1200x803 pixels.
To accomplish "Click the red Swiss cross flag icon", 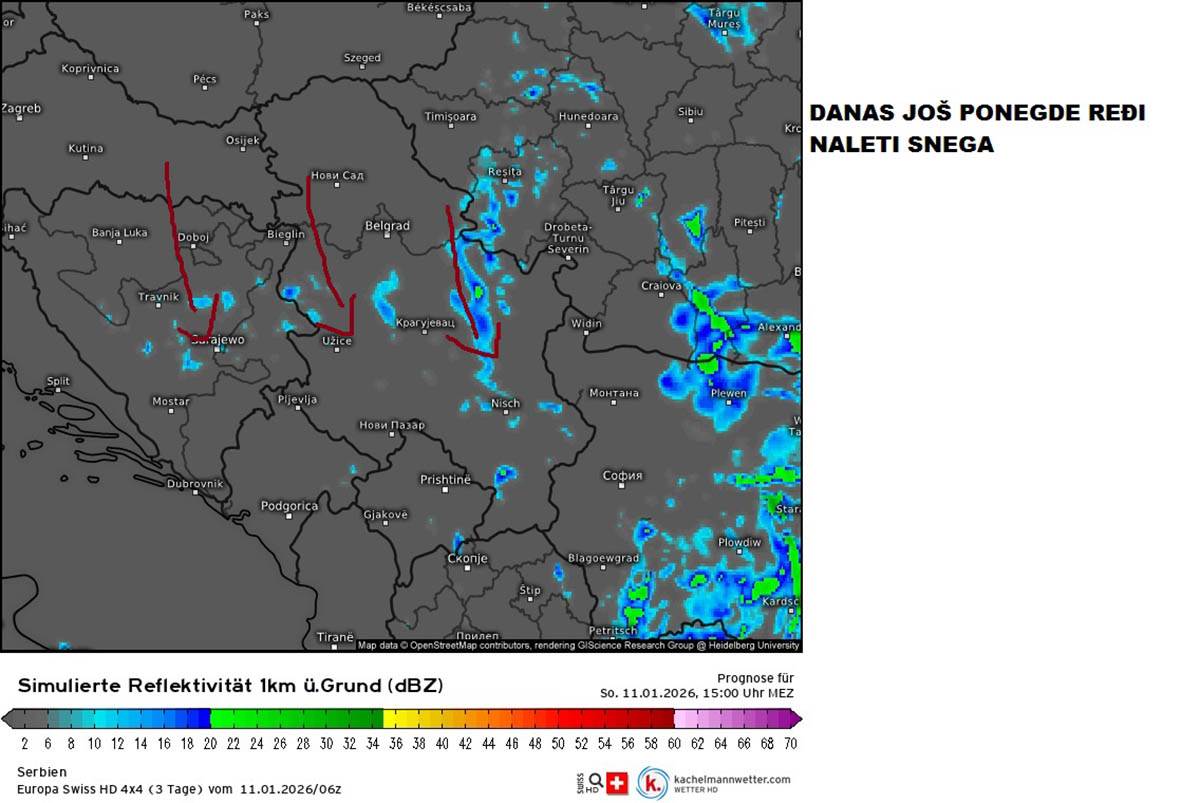I will 617,783.
